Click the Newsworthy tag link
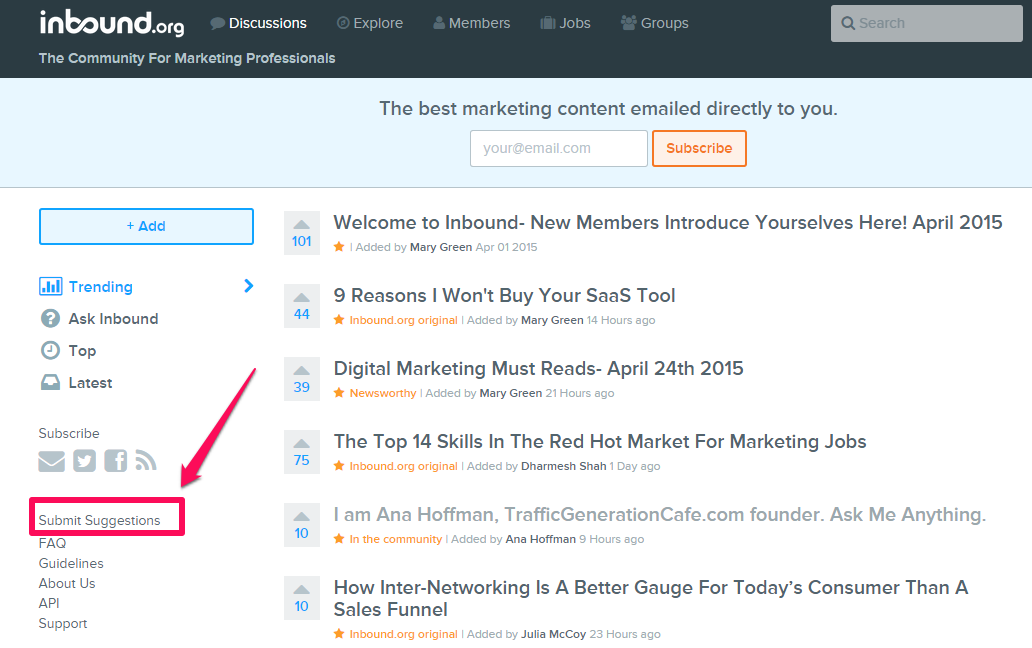The width and height of the screenshot is (1032, 648). (x=383, y=393)
